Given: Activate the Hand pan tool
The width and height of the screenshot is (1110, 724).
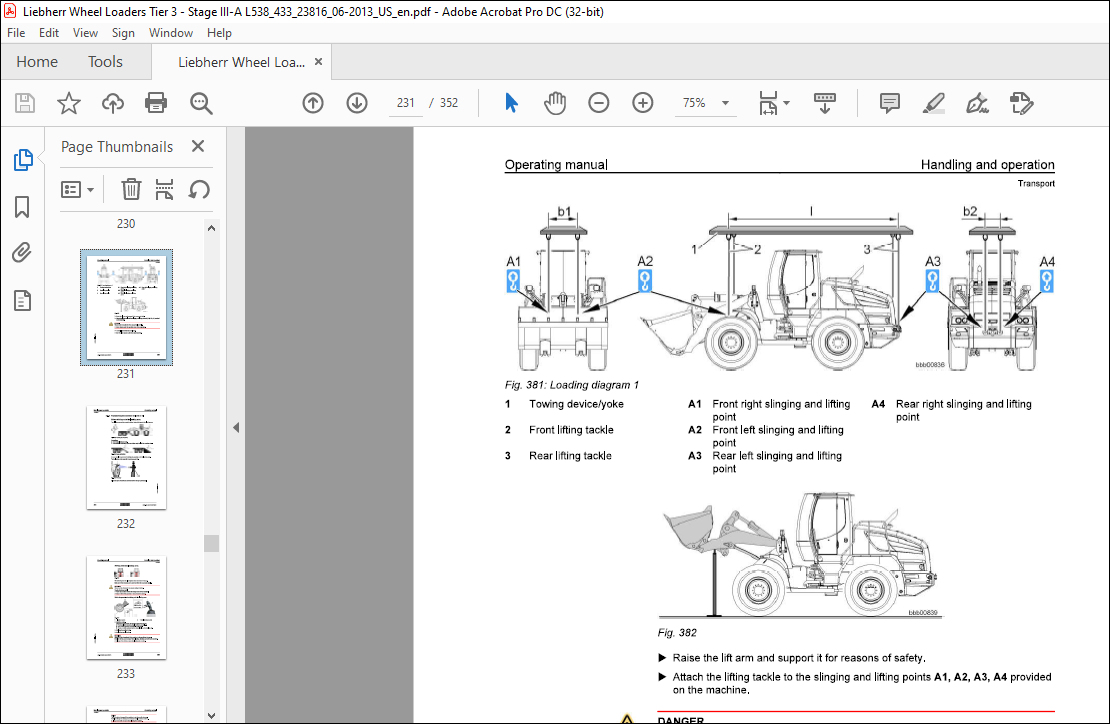Looking at the screenshot, I should [555, 103].
